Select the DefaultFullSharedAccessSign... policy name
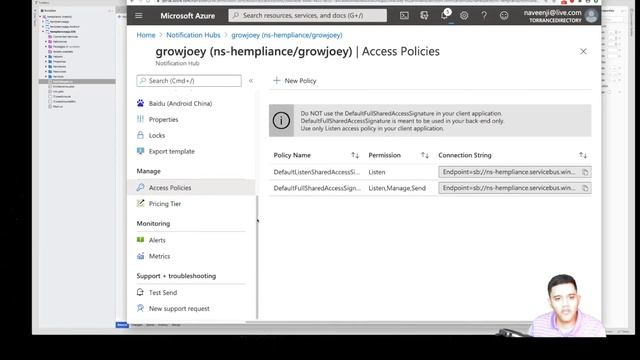 [317, 188]
